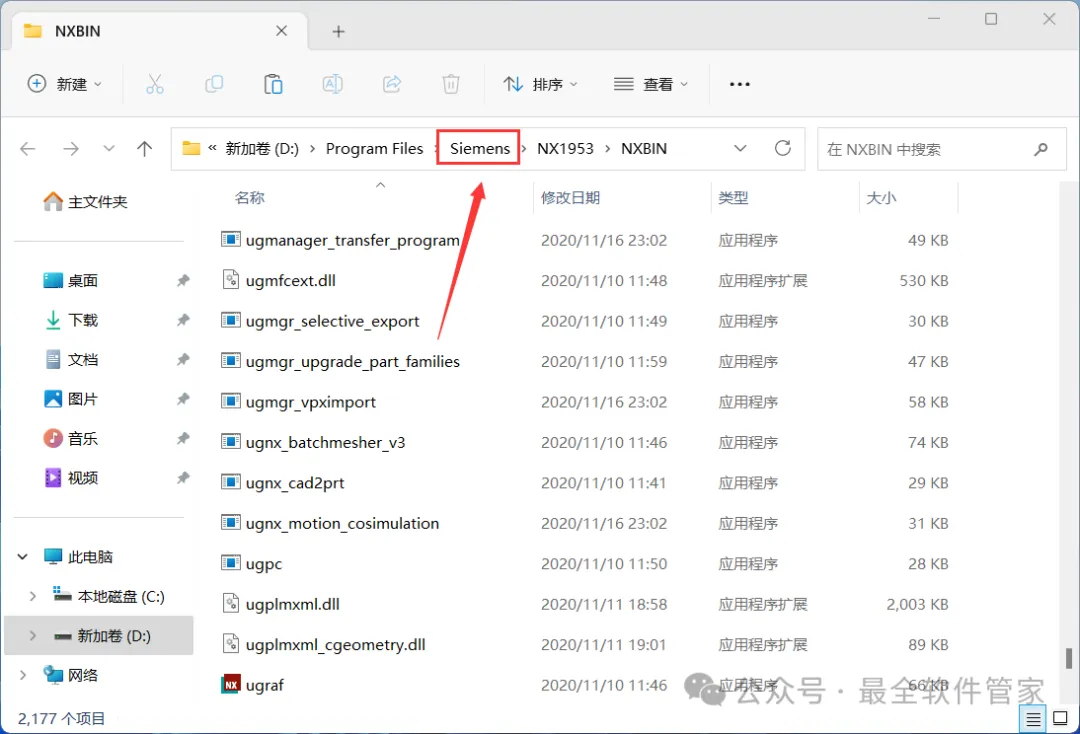Click NXBIN in the breadcrumb

(x=644, y=148)
